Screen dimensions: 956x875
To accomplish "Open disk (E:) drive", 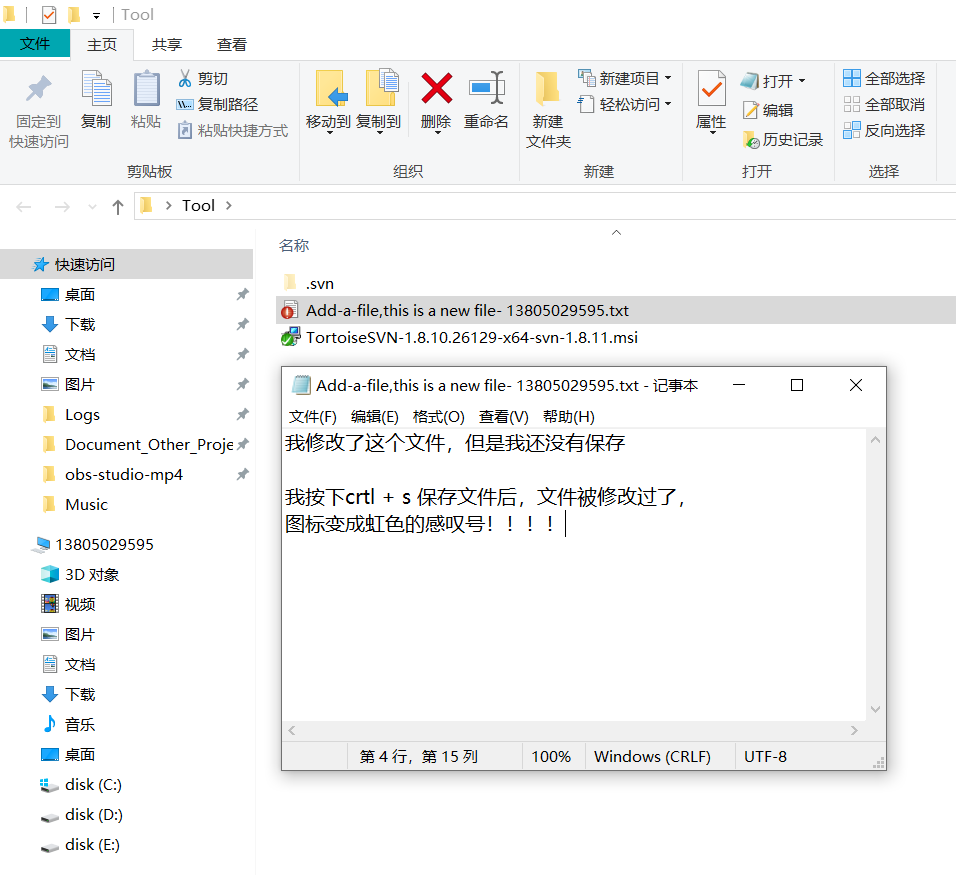I will point(92,845).
